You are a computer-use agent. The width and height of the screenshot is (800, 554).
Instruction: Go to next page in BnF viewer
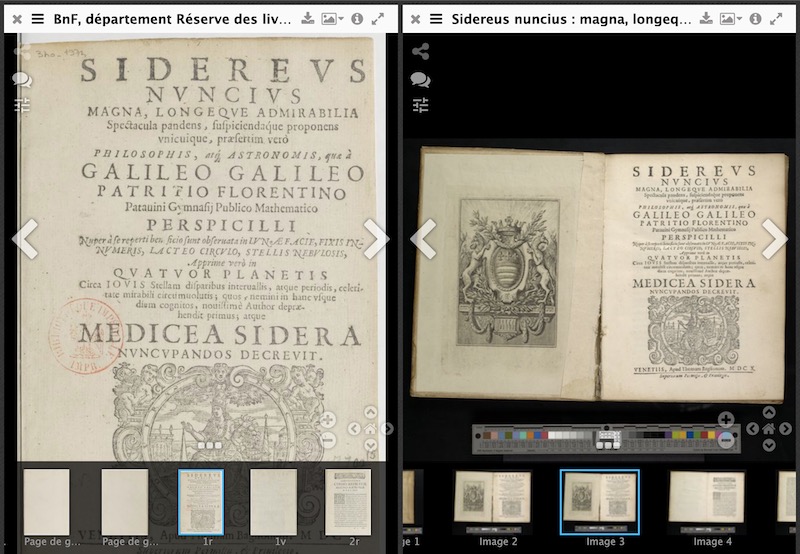[376, 239]
